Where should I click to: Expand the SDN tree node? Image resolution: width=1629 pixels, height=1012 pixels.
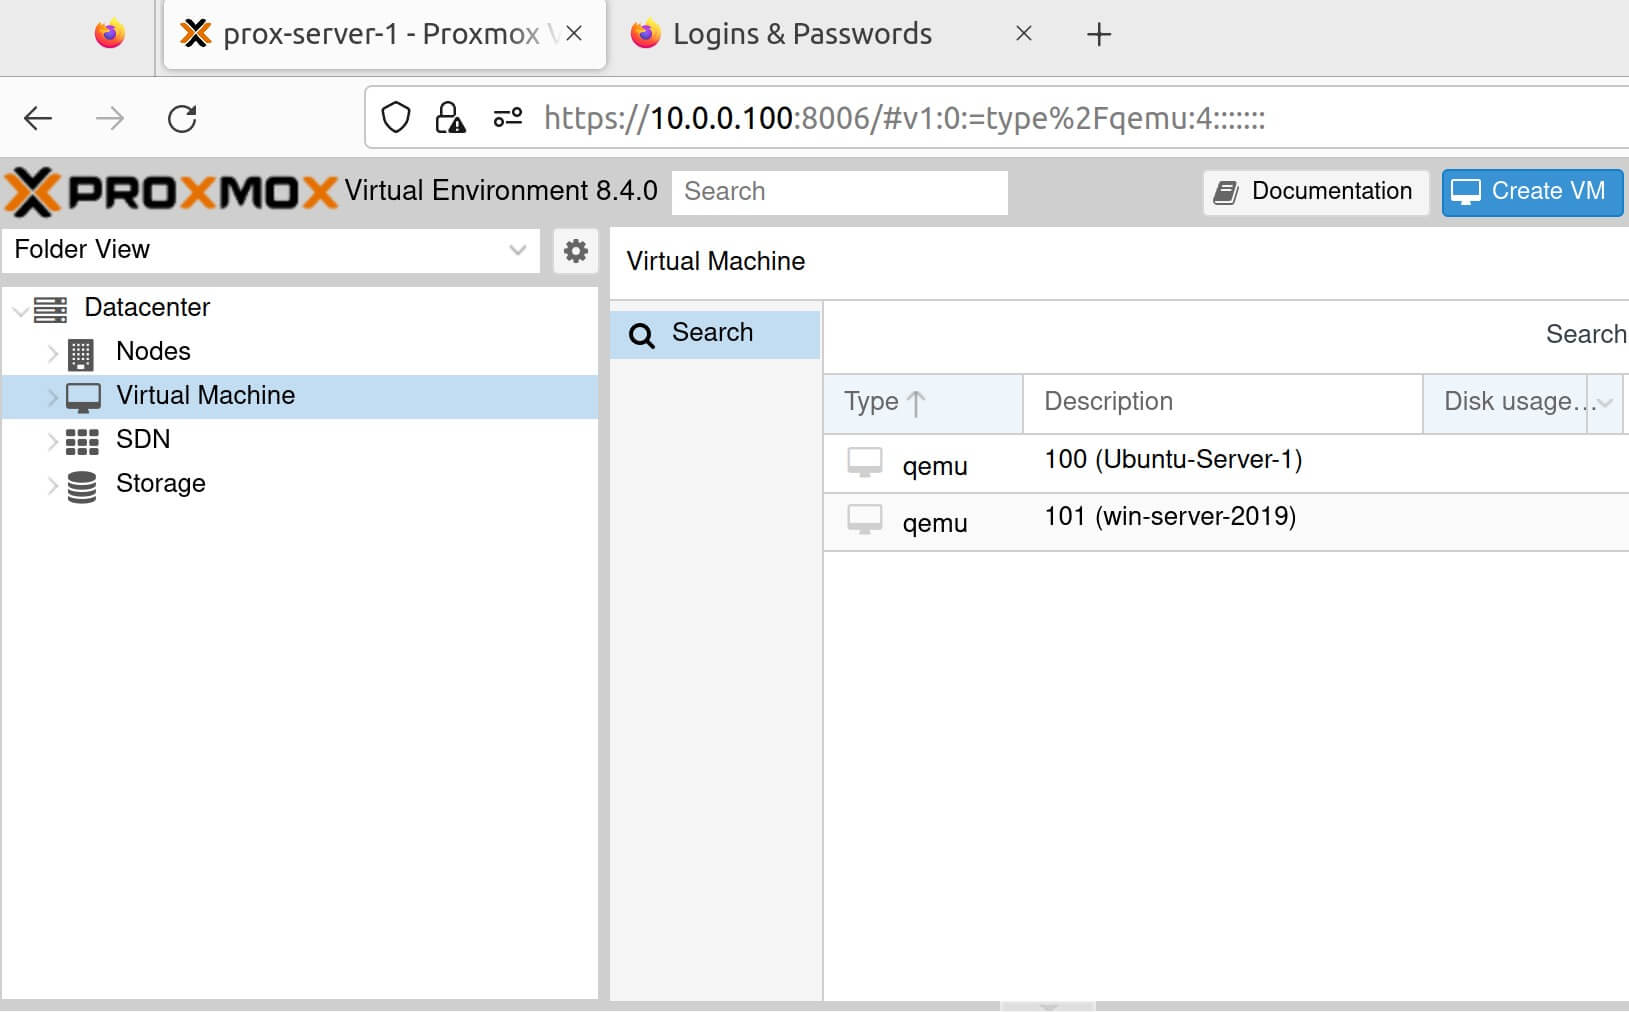[53, 441]
